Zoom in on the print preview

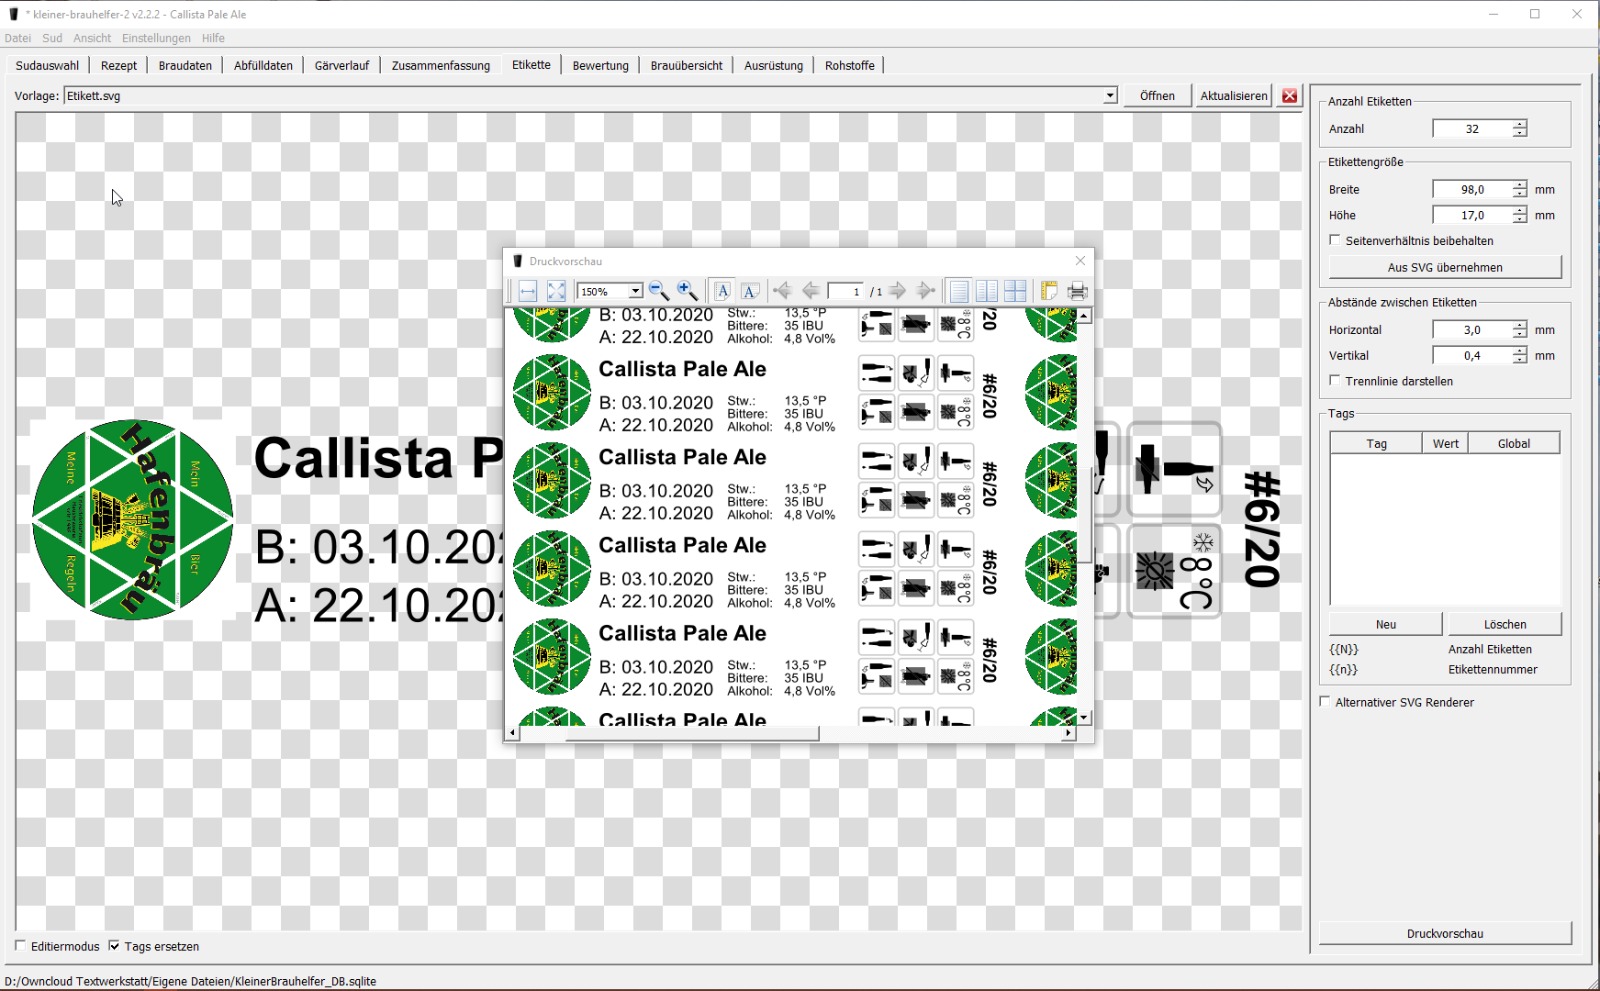pyautogui.click(x=687, y=291)
